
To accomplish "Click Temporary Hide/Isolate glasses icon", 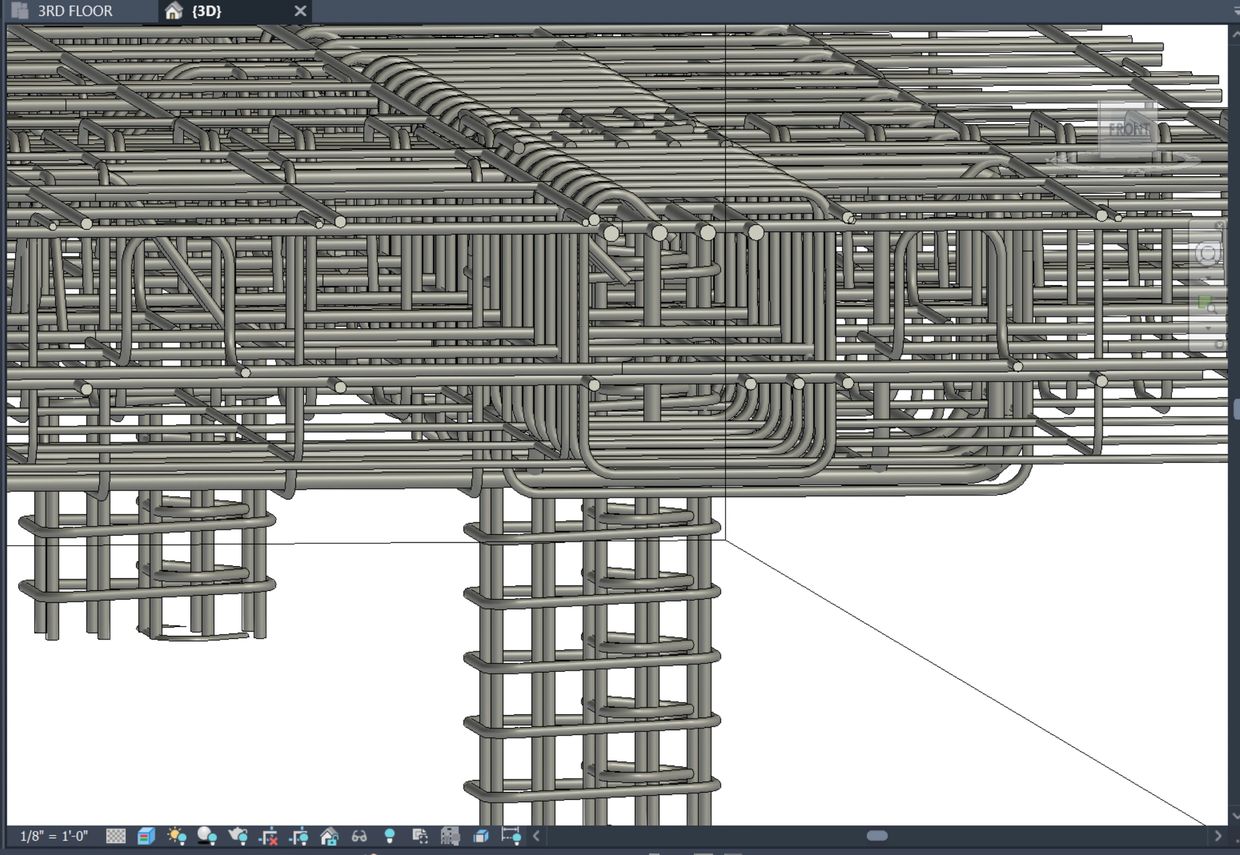I will (x=359, y=836).
